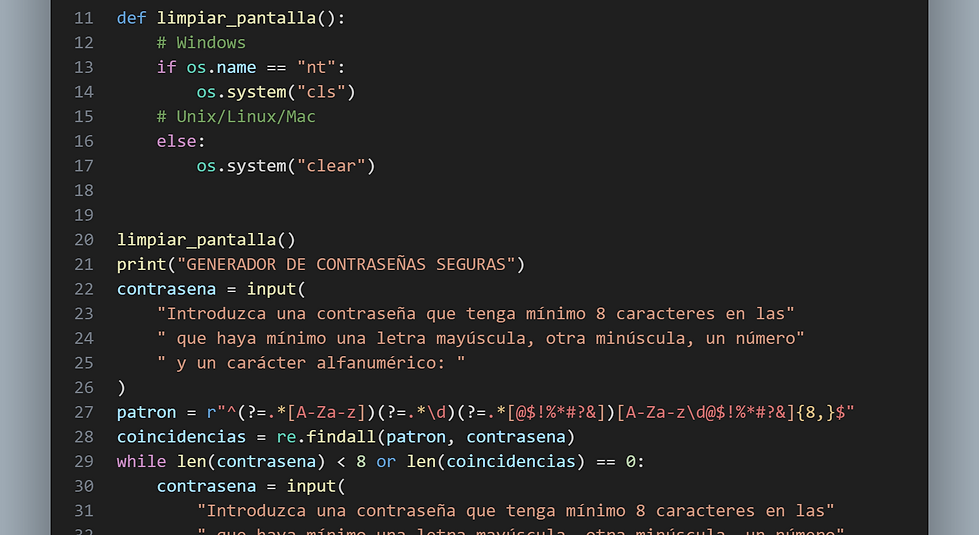979x535 pixels.
Task: Click the os.system("cls") call
Action: click(276, 92)
